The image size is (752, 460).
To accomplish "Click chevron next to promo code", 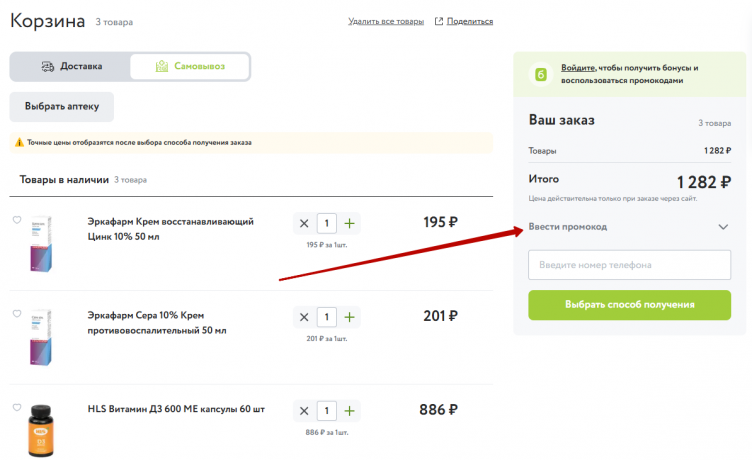I will coord(724,227).
